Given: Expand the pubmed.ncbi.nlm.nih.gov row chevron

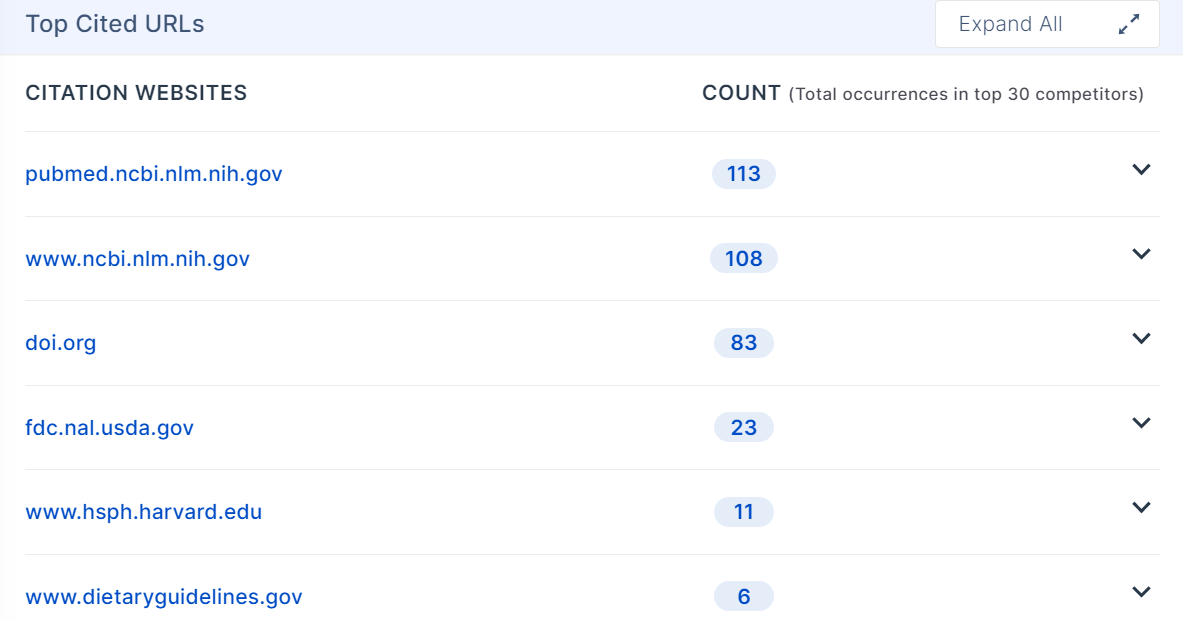Looking at the screenshot, I should pyautogui.click(x=1141, y=170).
